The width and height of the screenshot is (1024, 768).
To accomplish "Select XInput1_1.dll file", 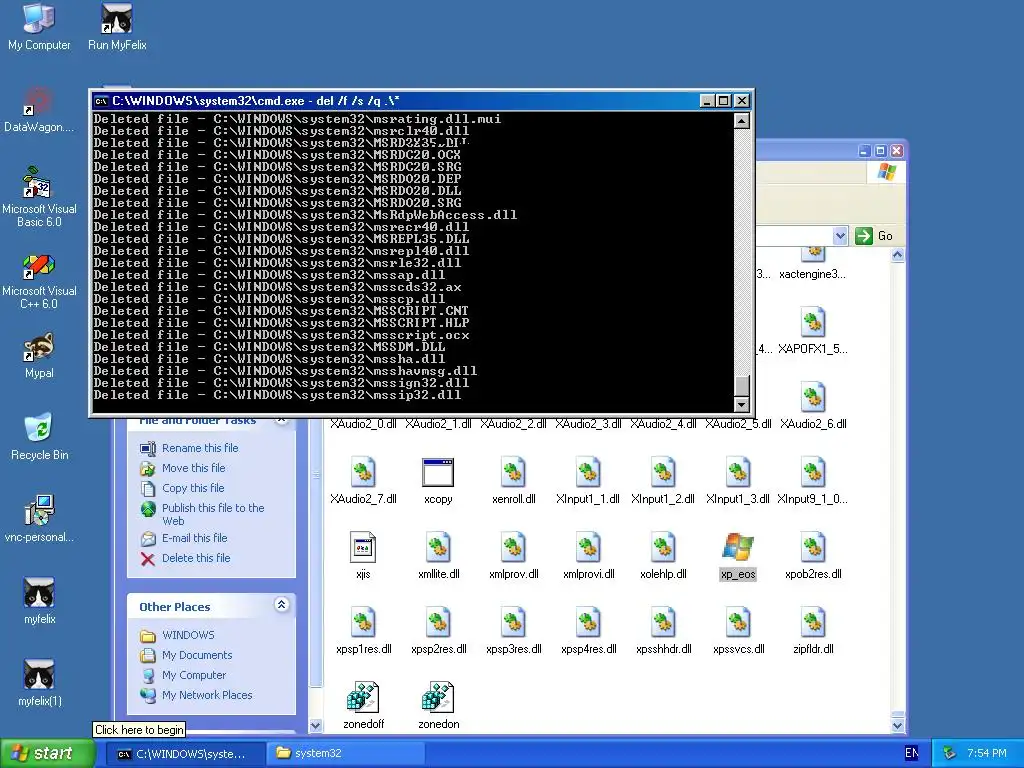I will 588,481.
